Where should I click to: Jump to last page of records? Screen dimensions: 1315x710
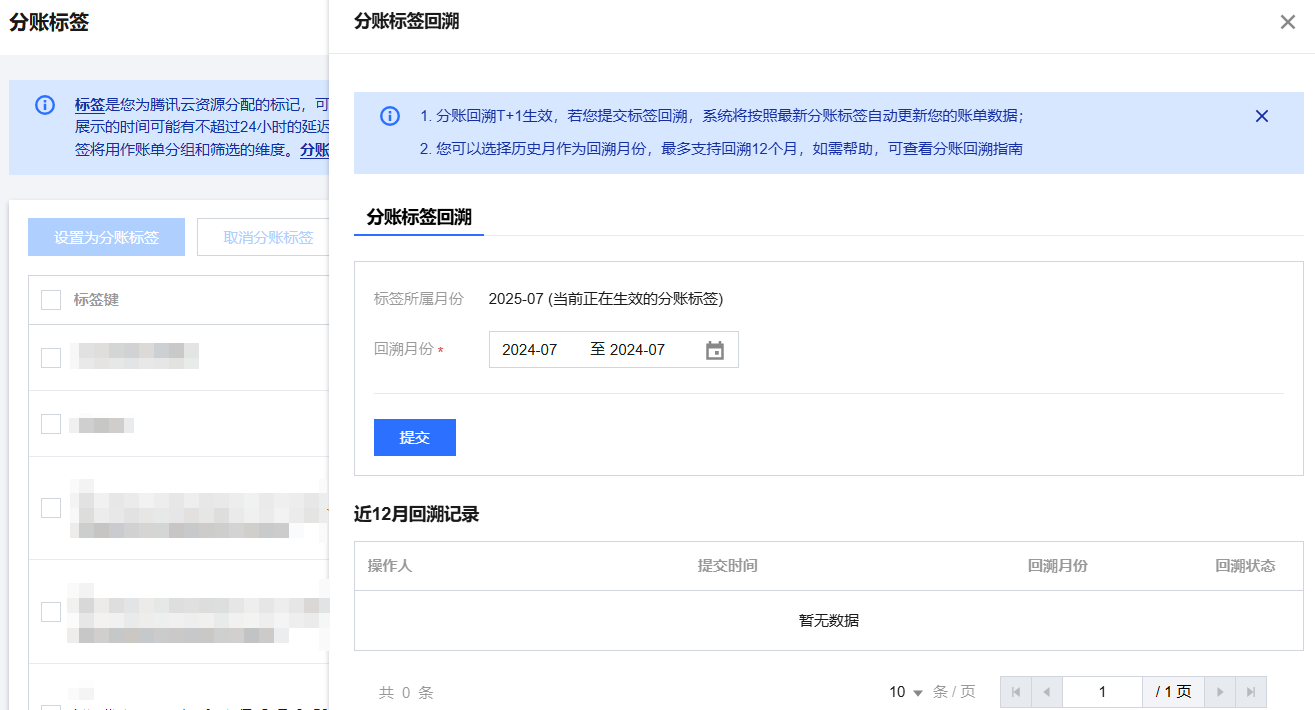(x=1250, y=692)
